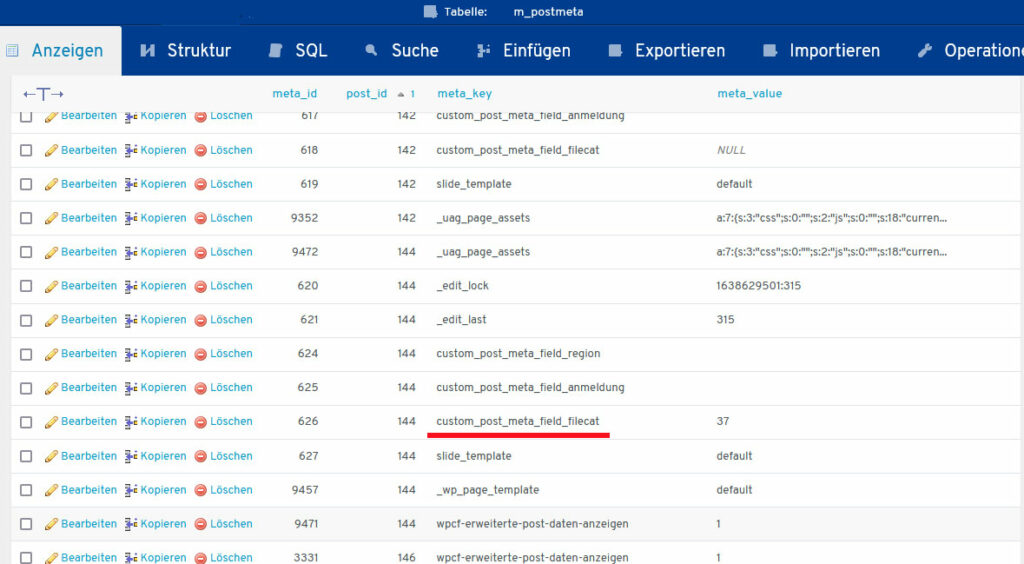Click Löschen link for row 621
1024x564 pixels.
tap(231, 320)
